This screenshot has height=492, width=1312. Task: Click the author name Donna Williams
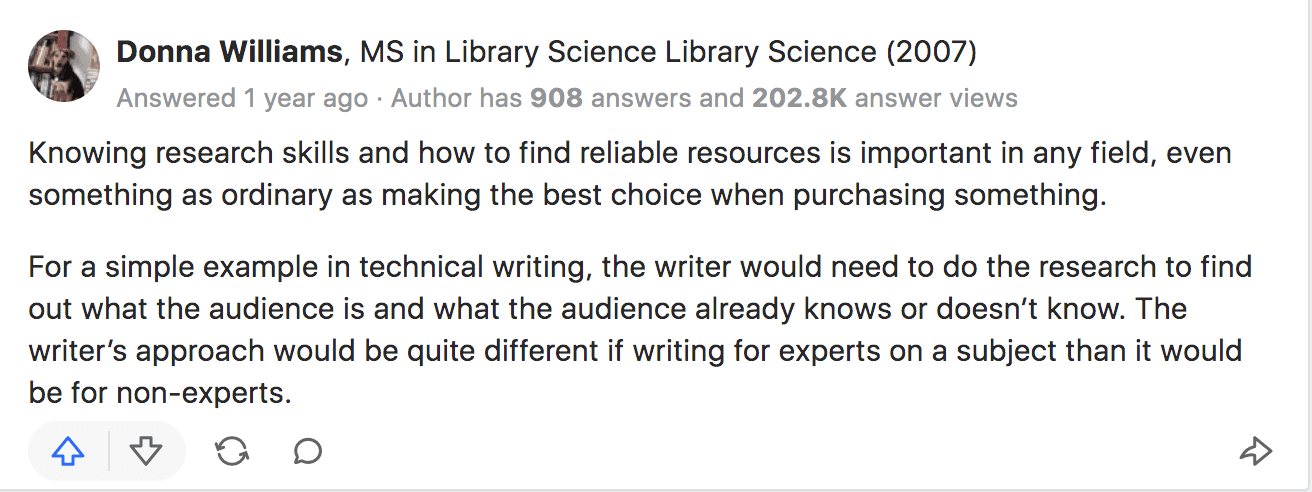click(x=229, y=52)
